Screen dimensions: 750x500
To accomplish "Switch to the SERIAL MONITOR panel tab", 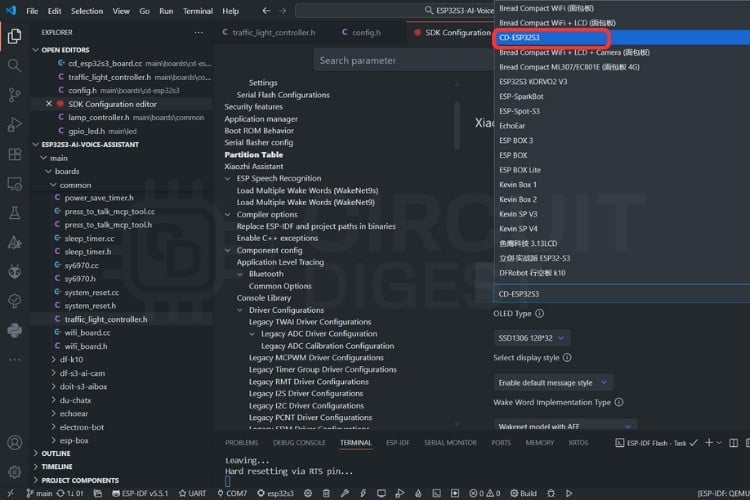I will pos(450,443).
